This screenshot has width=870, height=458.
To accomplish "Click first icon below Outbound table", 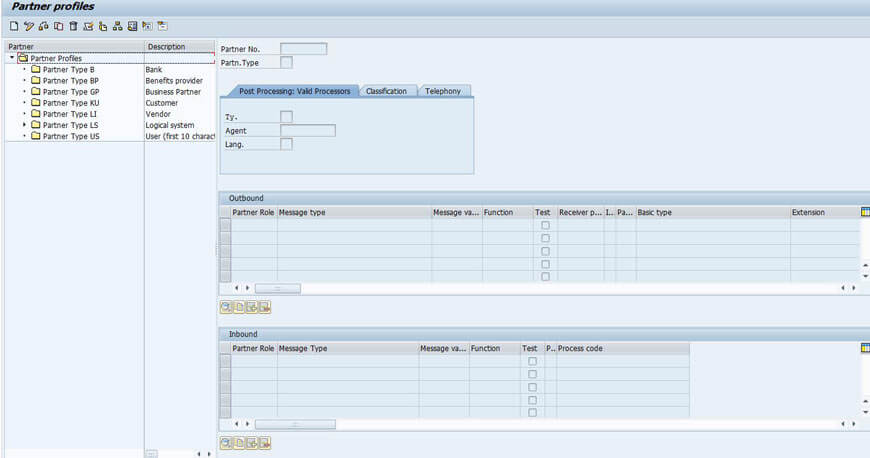I will point(226,307).
